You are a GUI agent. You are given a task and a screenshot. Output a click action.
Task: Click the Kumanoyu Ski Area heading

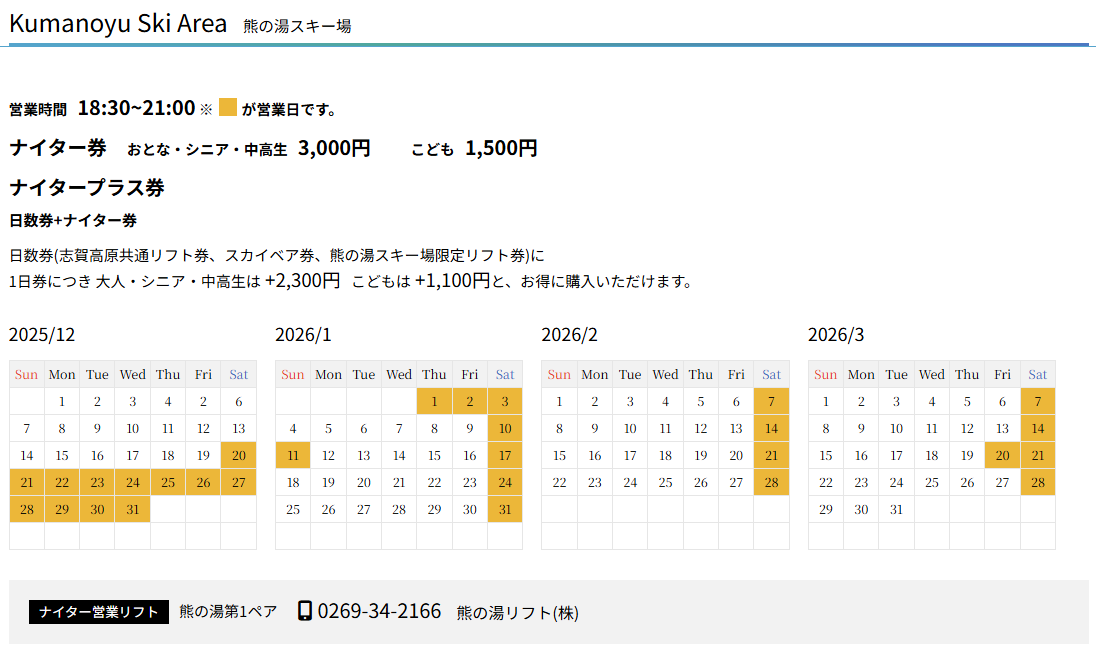(x=118, y=23)
